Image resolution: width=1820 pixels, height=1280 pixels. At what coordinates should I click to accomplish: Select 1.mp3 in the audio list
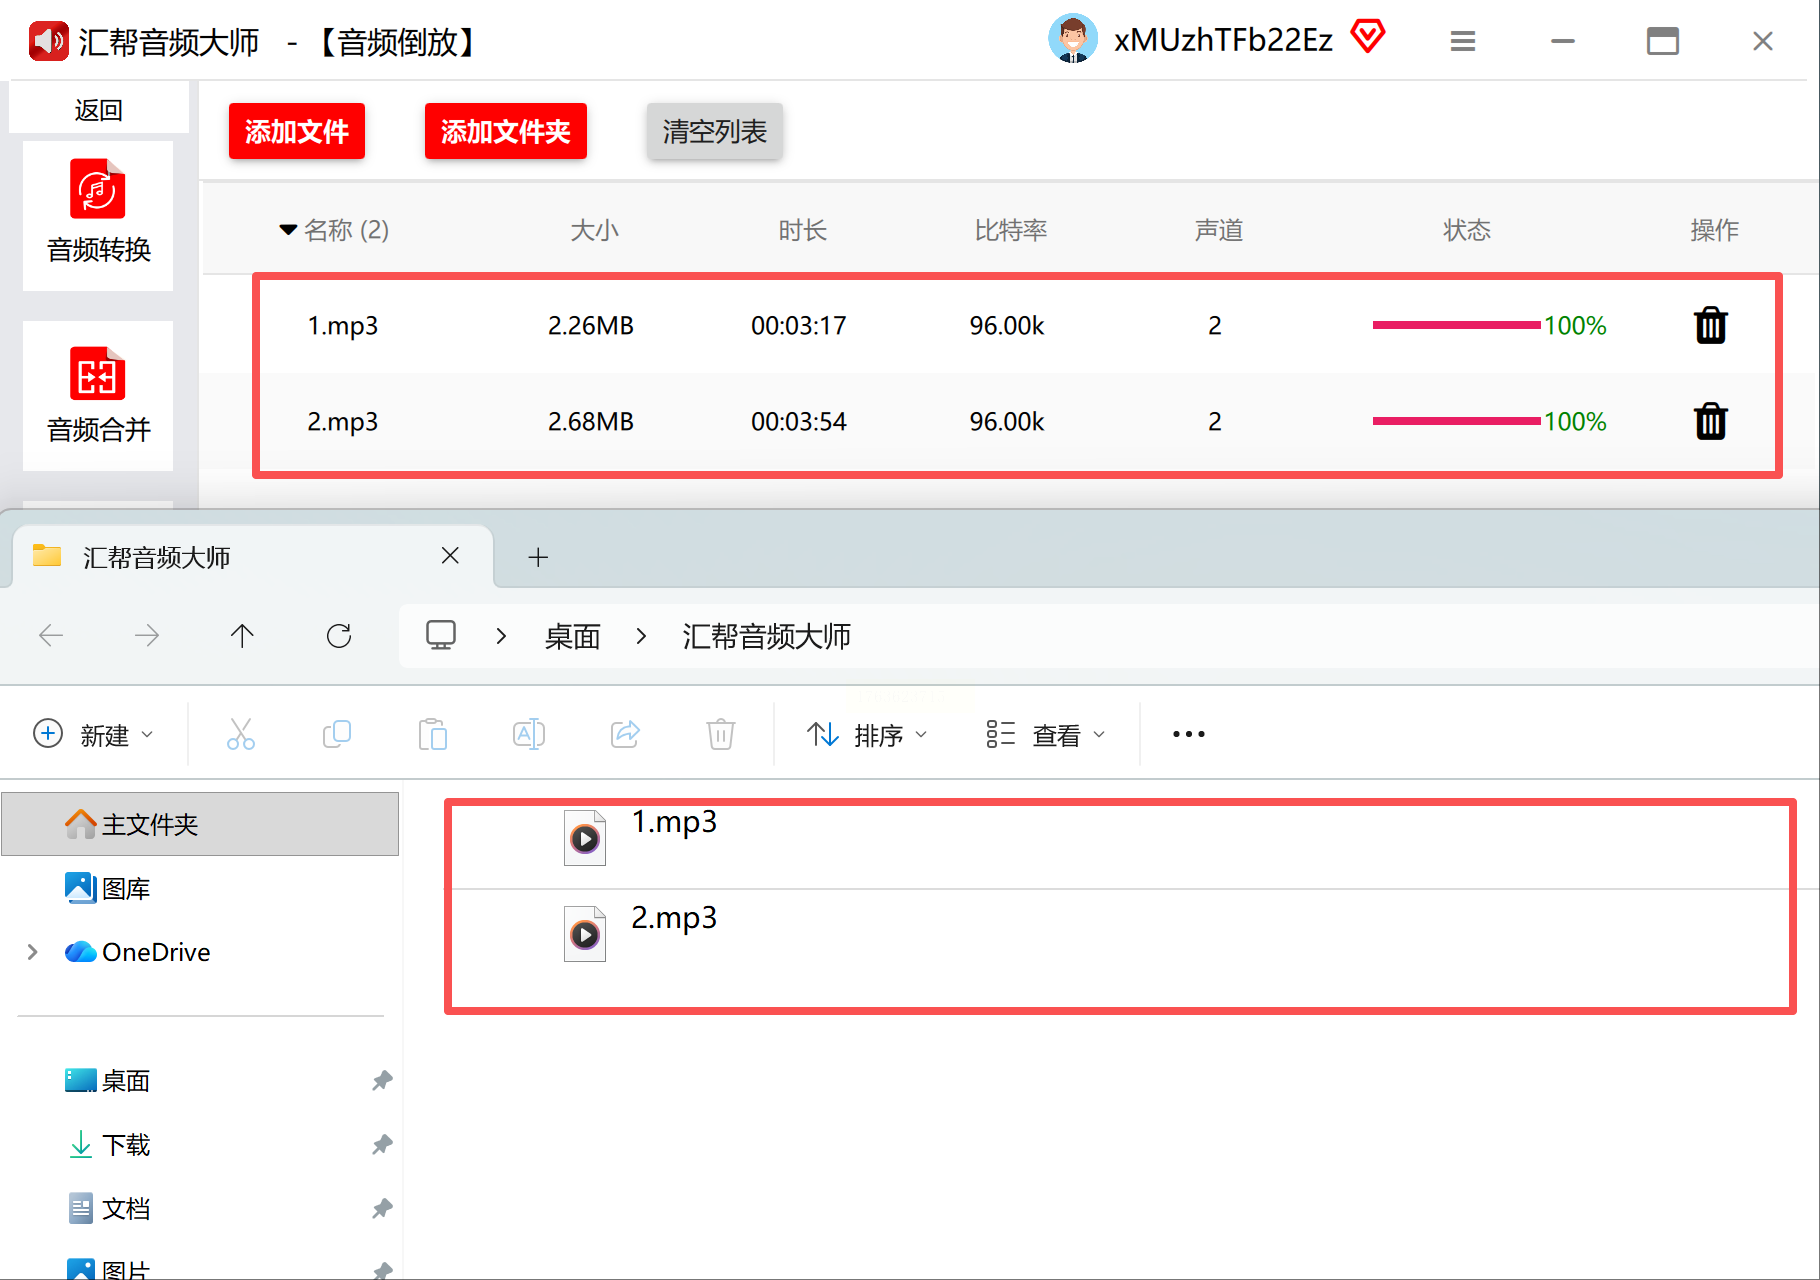[x=342, y=325]
